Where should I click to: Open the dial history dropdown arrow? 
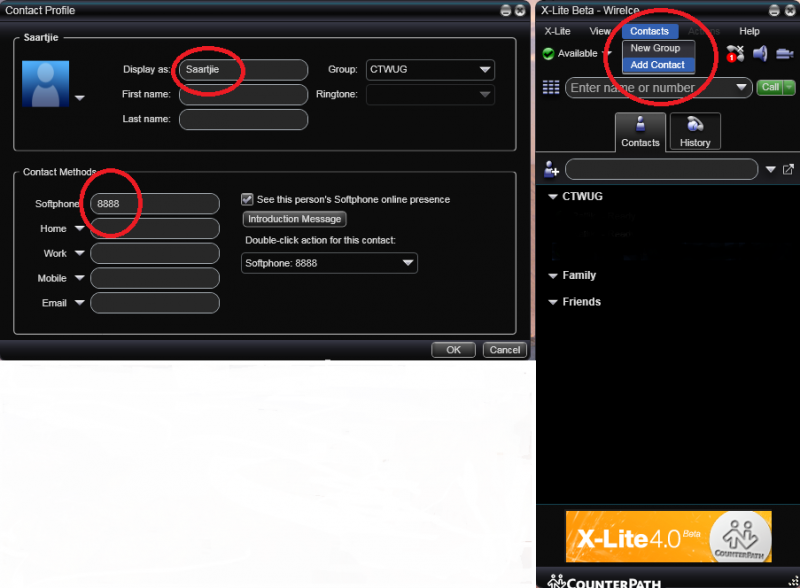point(742,87)
